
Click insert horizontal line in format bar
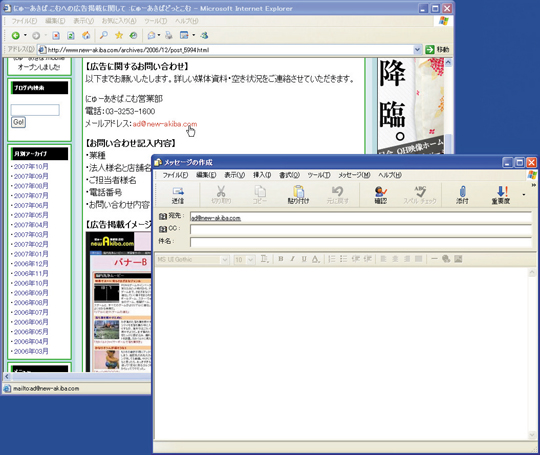(434, 259)
